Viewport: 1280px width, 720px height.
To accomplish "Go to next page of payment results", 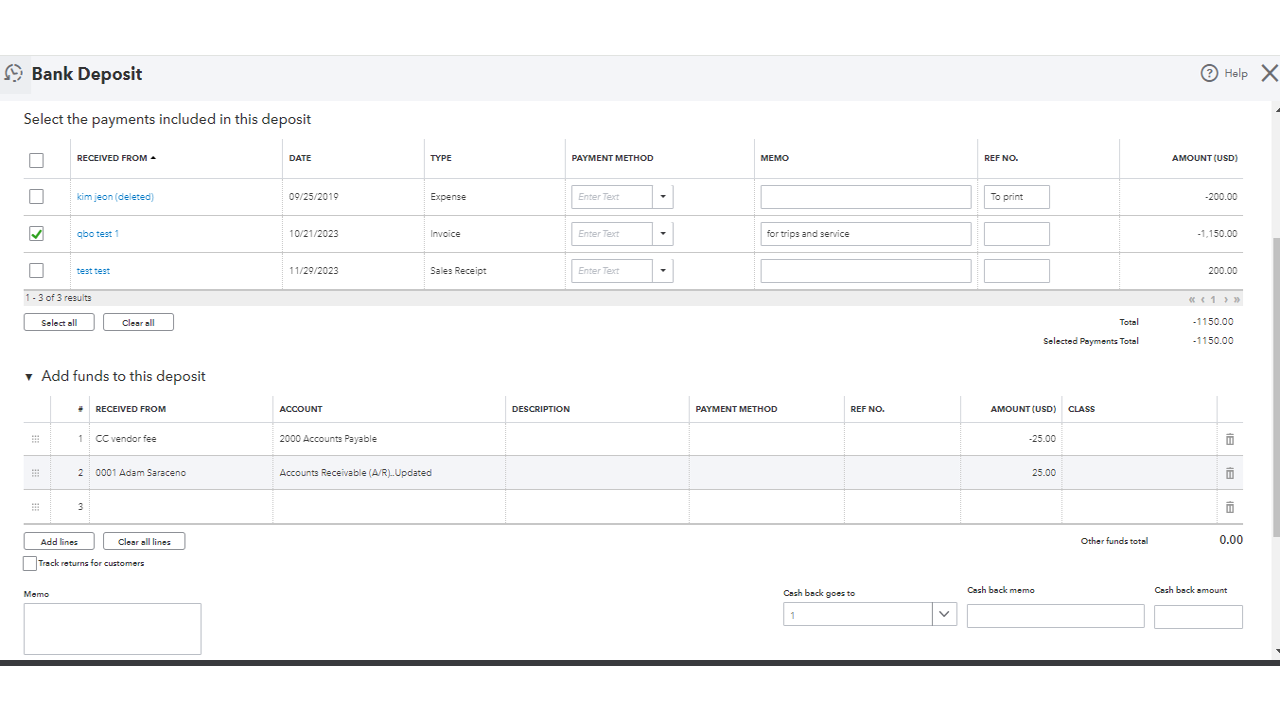I will coord(1226,299).
